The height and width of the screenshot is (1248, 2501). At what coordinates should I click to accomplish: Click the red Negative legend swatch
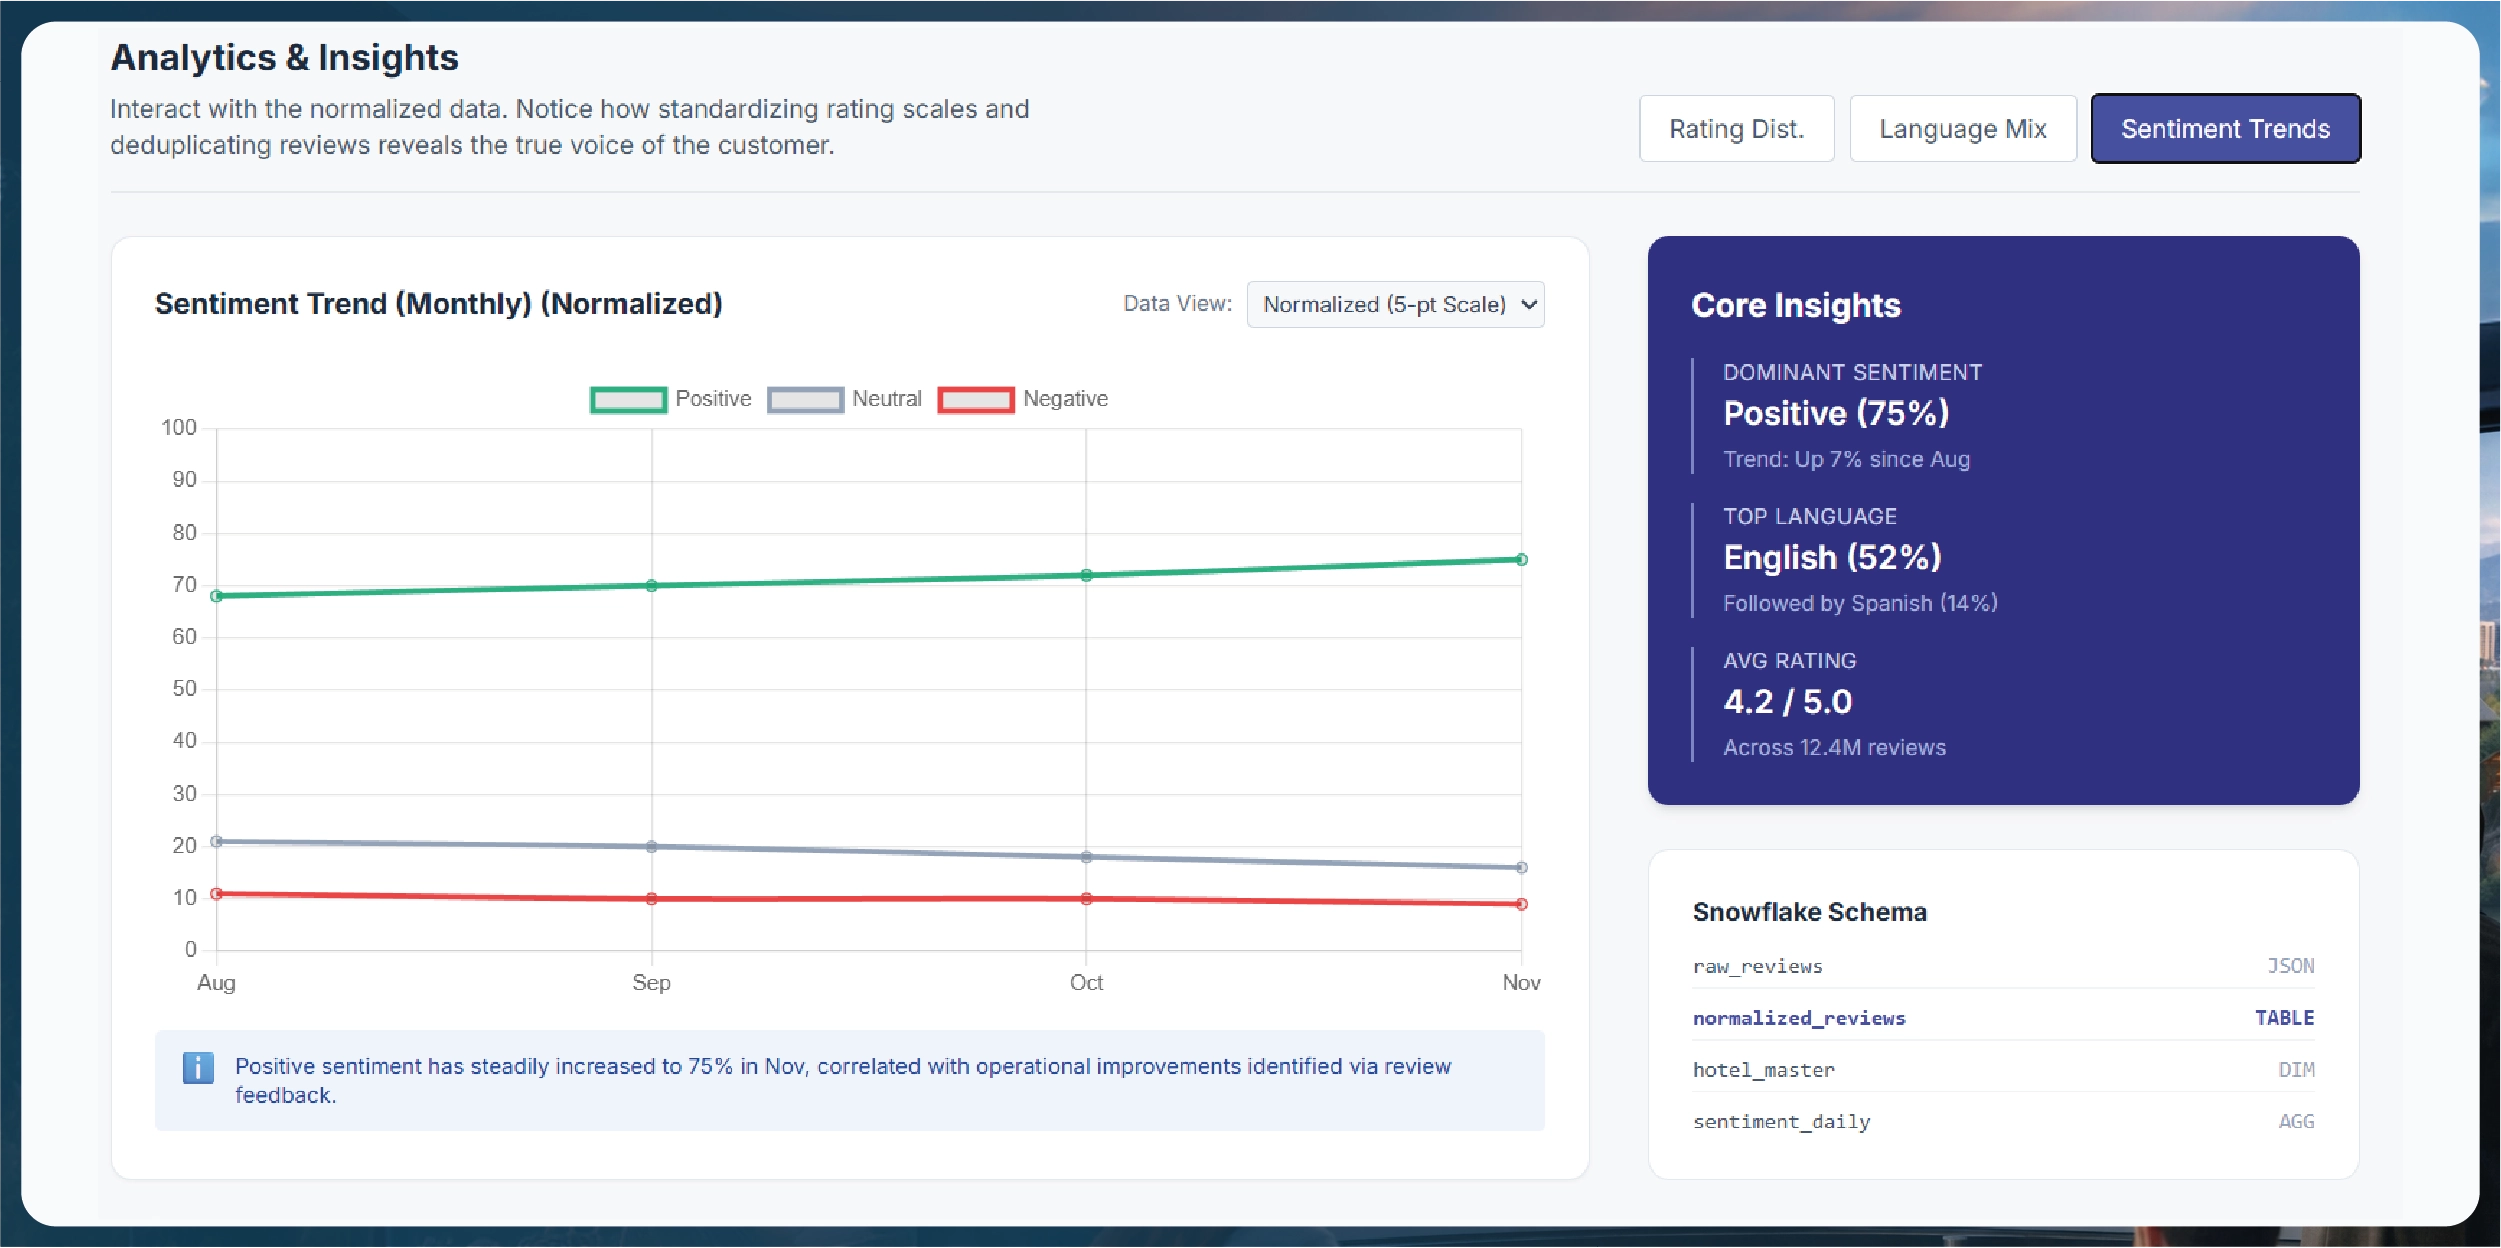tap(976, 400)
